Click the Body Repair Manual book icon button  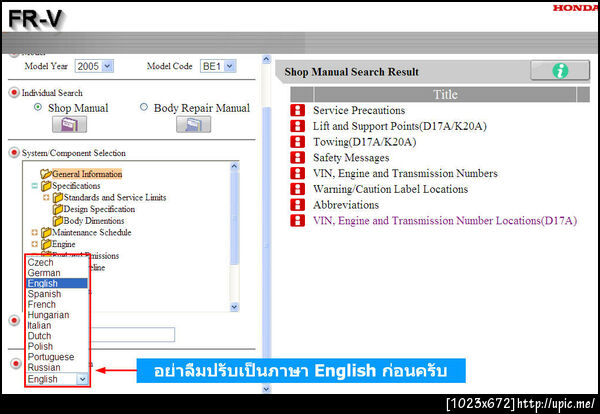click(x=193, y=124)
